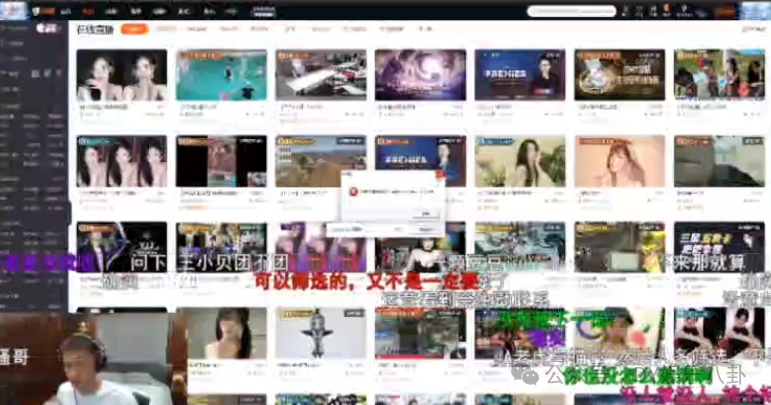Close the error dialog with its red X
771x405 pixels.
coord(440,174)
